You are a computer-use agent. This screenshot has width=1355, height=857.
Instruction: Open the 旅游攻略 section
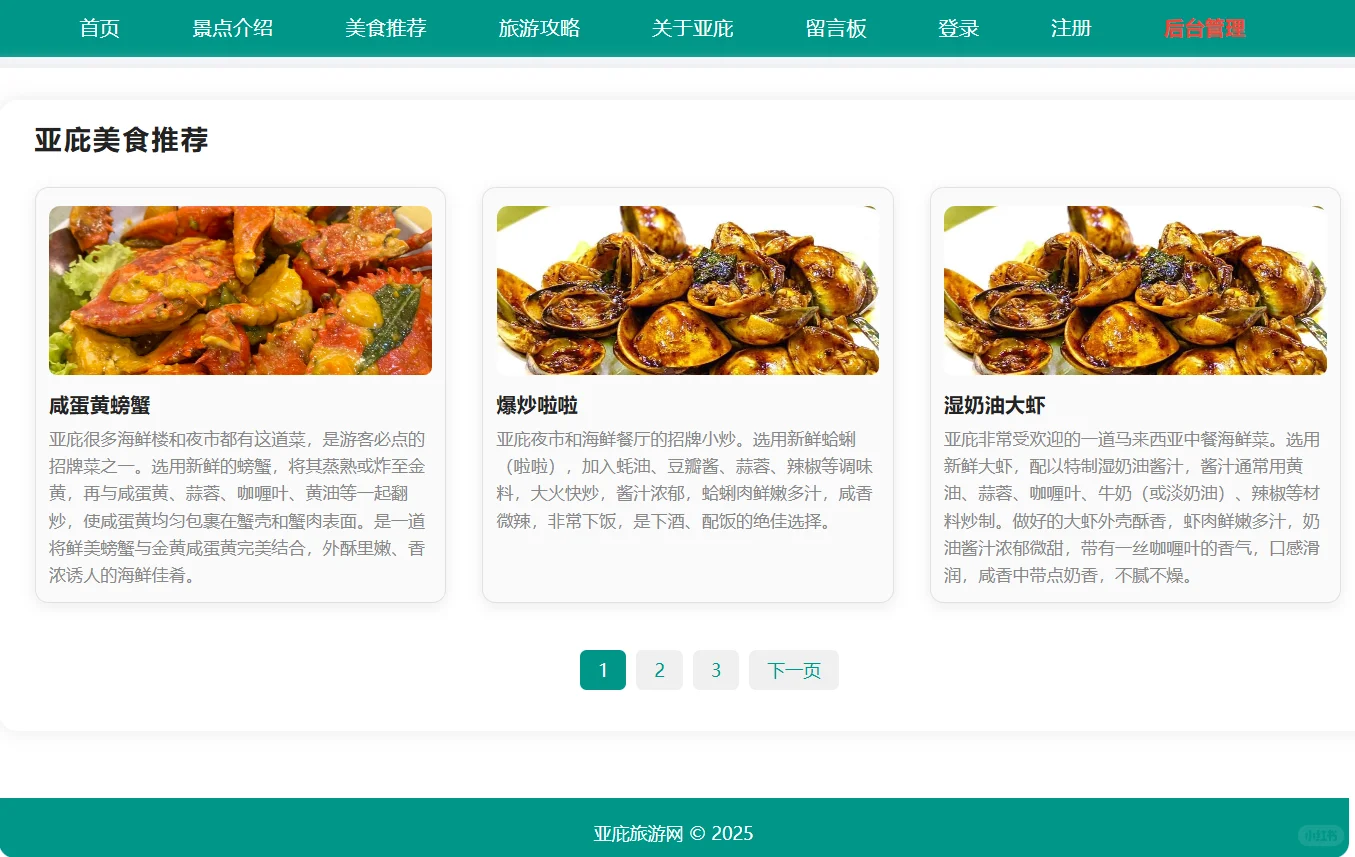point(539,28)
